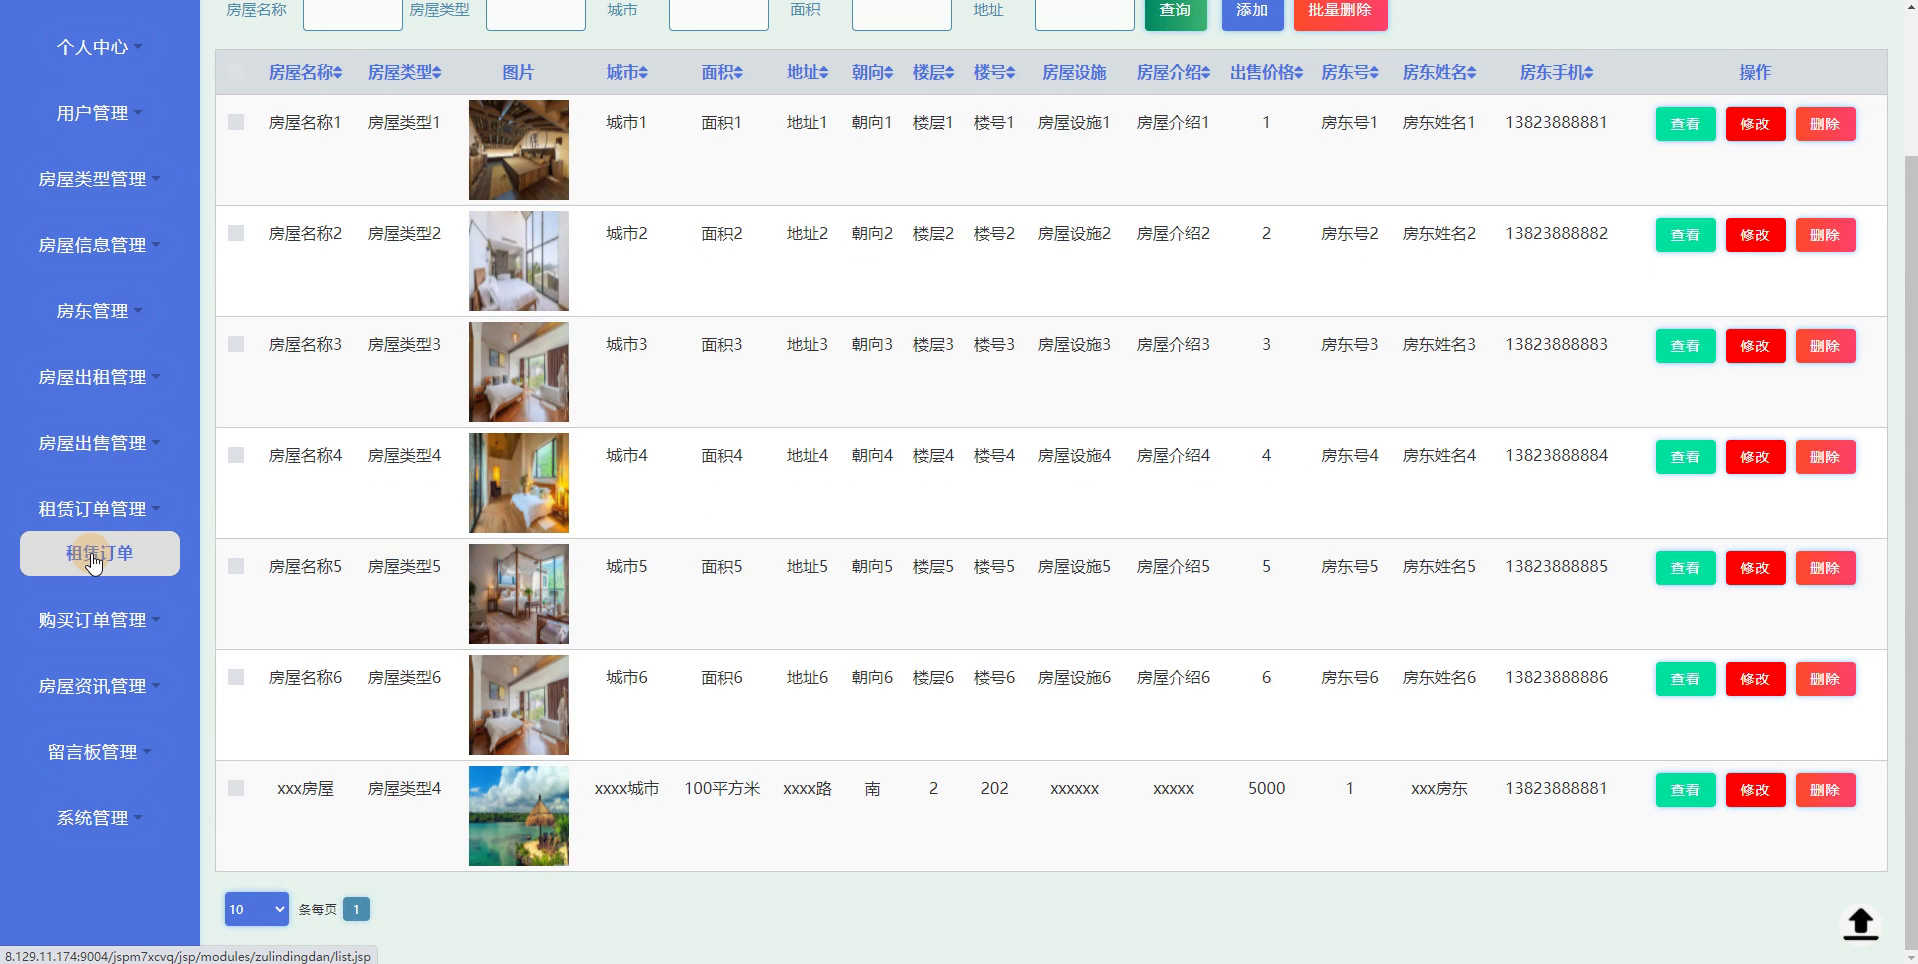The height and width of the screenshot is (964, 1918).
Task: Open the 房屋名称1 bedroom thumbnail image
Action: (518, 150)
